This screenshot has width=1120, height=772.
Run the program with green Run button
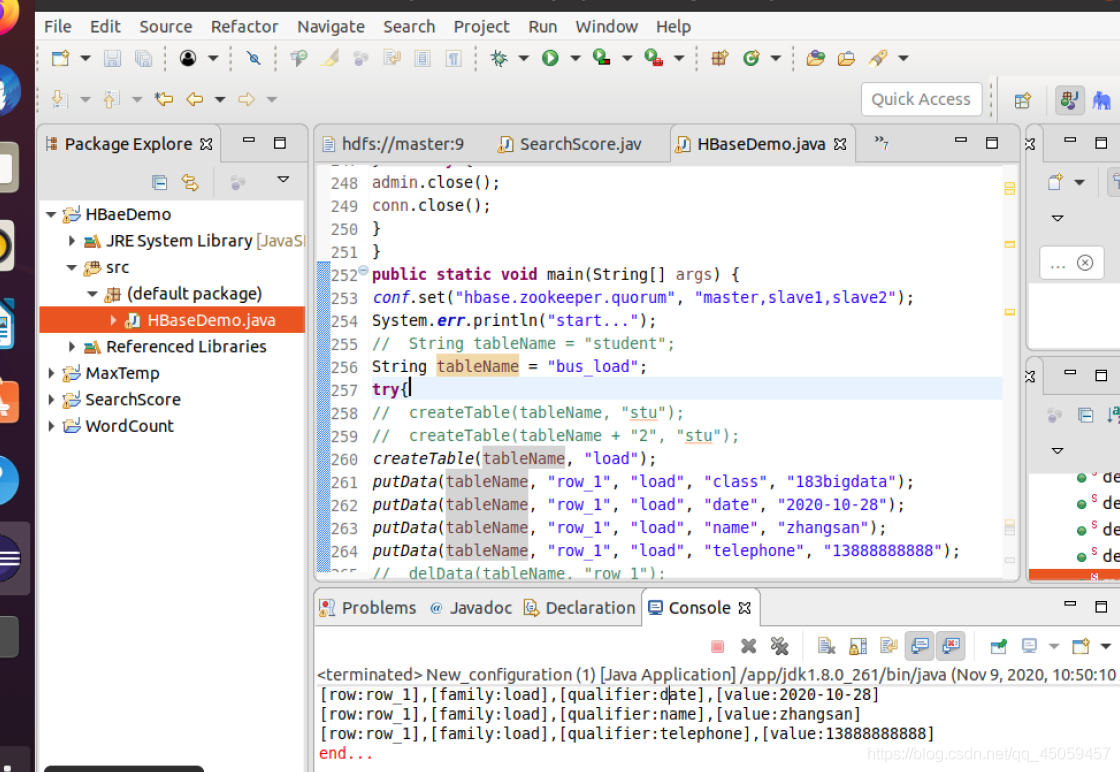[x=550, y=58]
